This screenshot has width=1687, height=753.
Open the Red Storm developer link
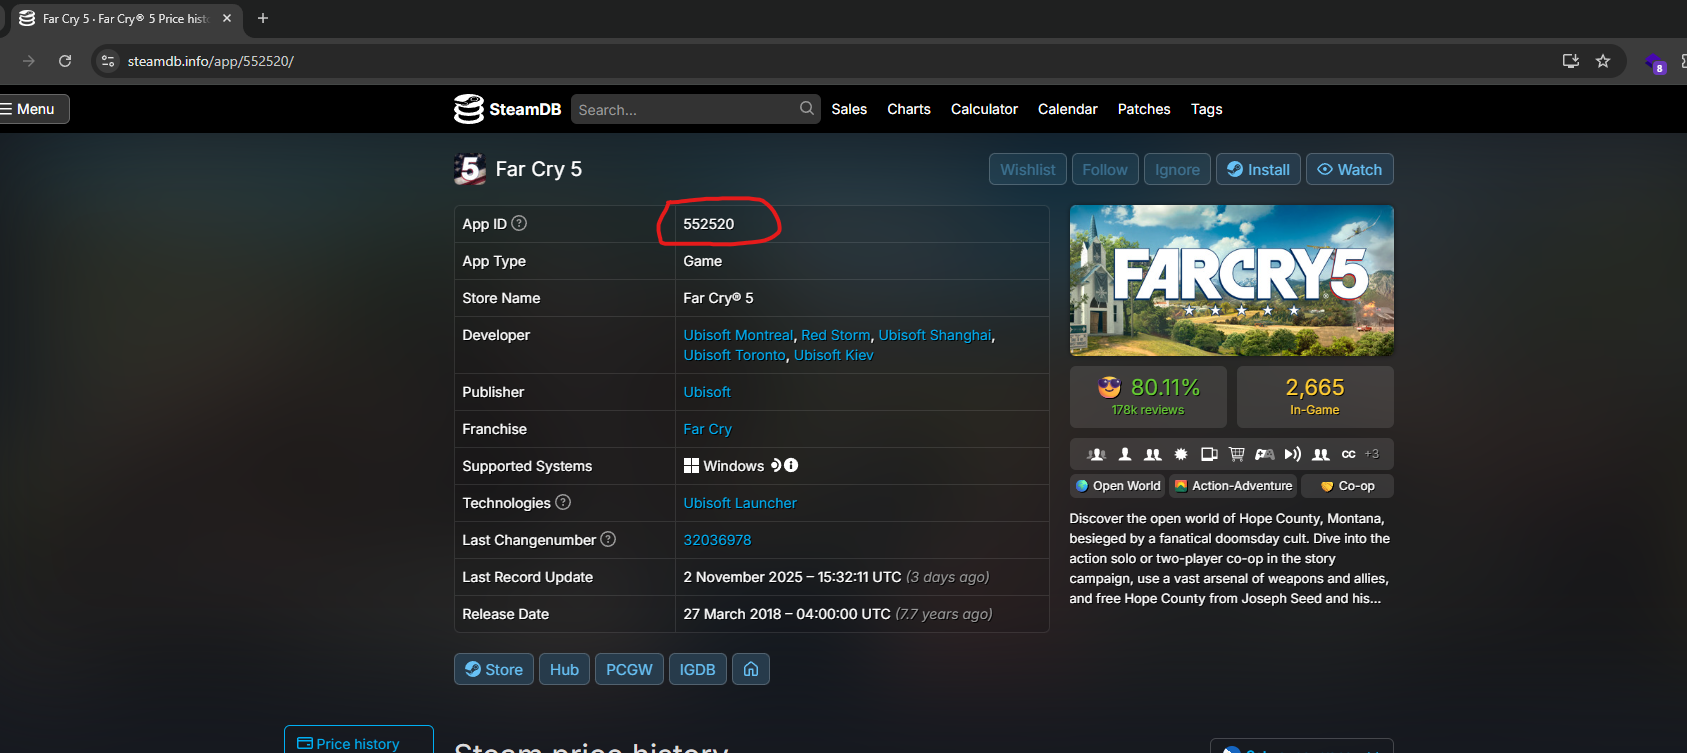835,335
